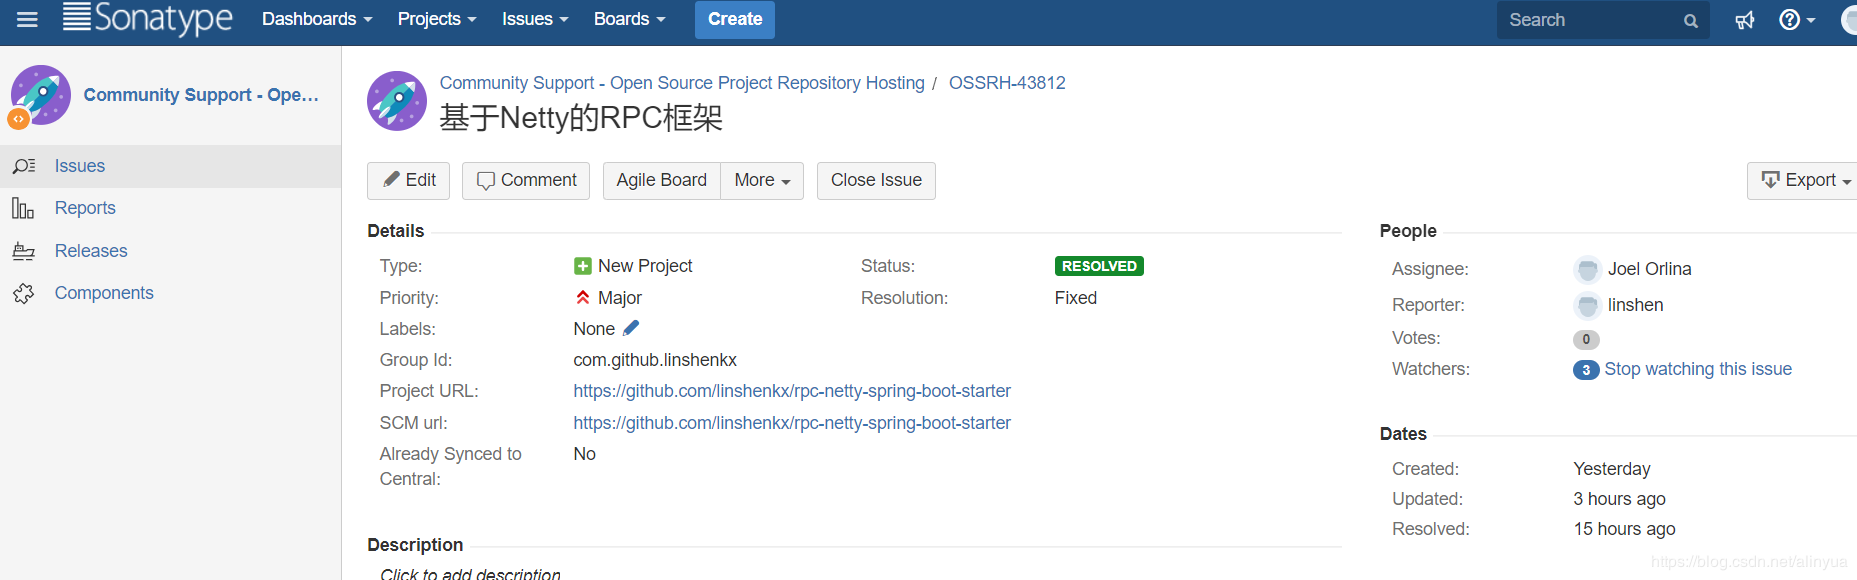
Task: Click the blue Create button
Action: [735, 19]
